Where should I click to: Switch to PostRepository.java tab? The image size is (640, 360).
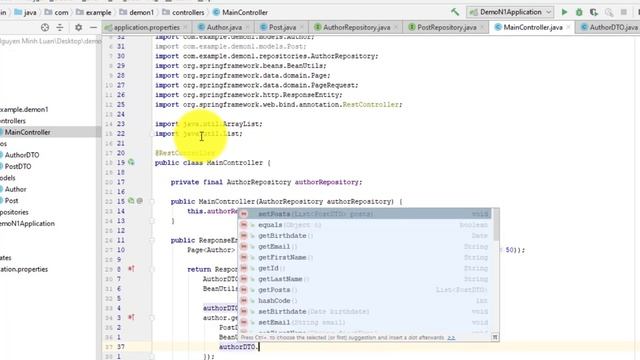(447, 27)
